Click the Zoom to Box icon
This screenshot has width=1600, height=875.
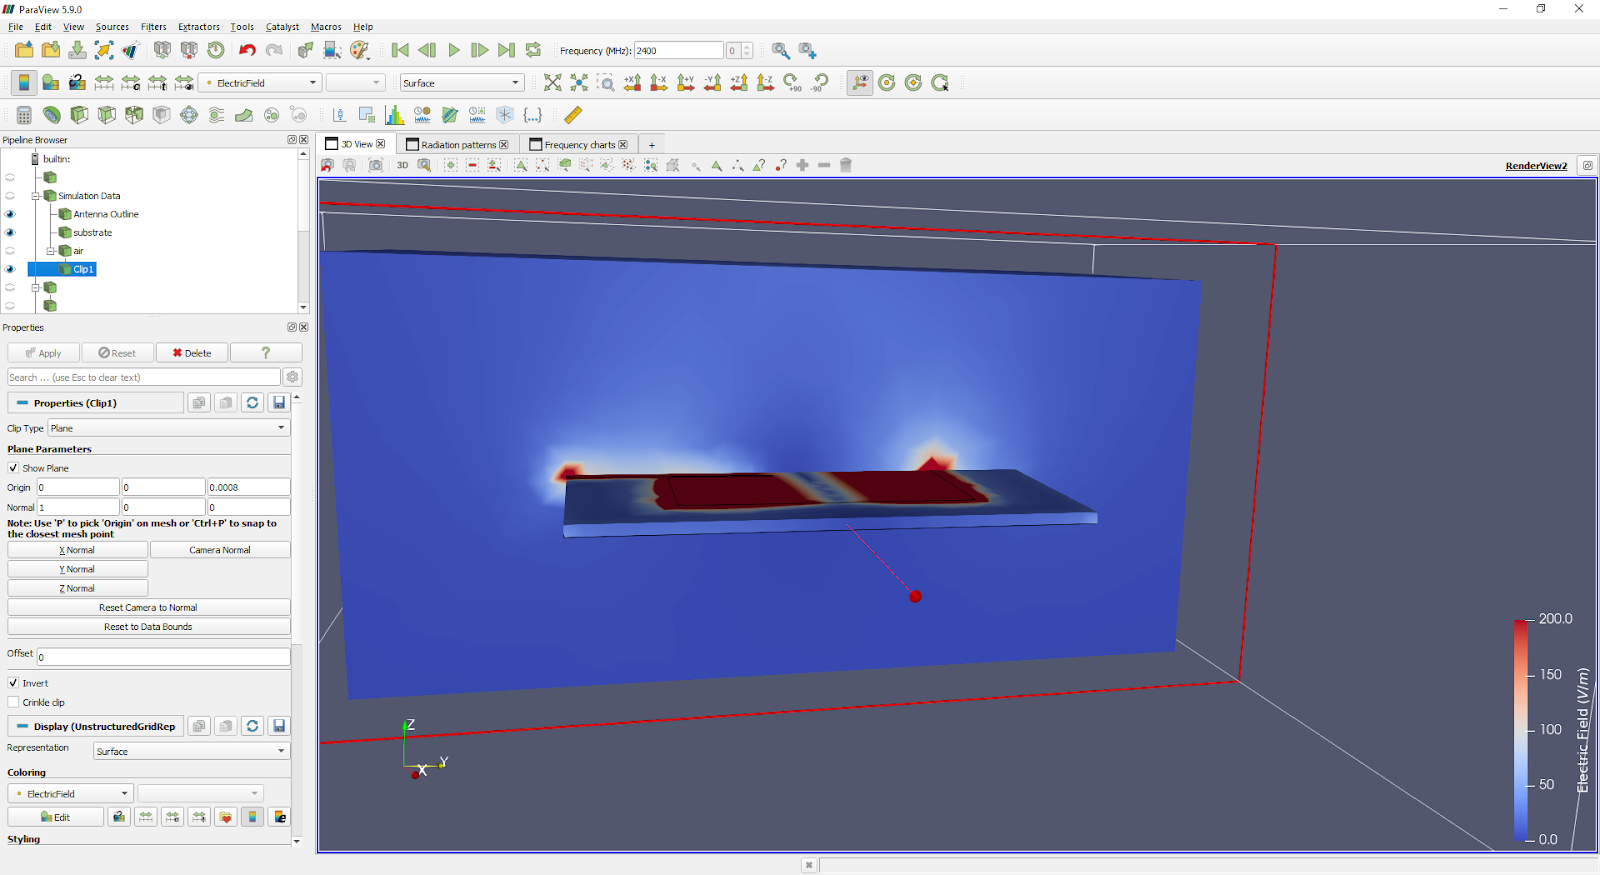[606, 83]
